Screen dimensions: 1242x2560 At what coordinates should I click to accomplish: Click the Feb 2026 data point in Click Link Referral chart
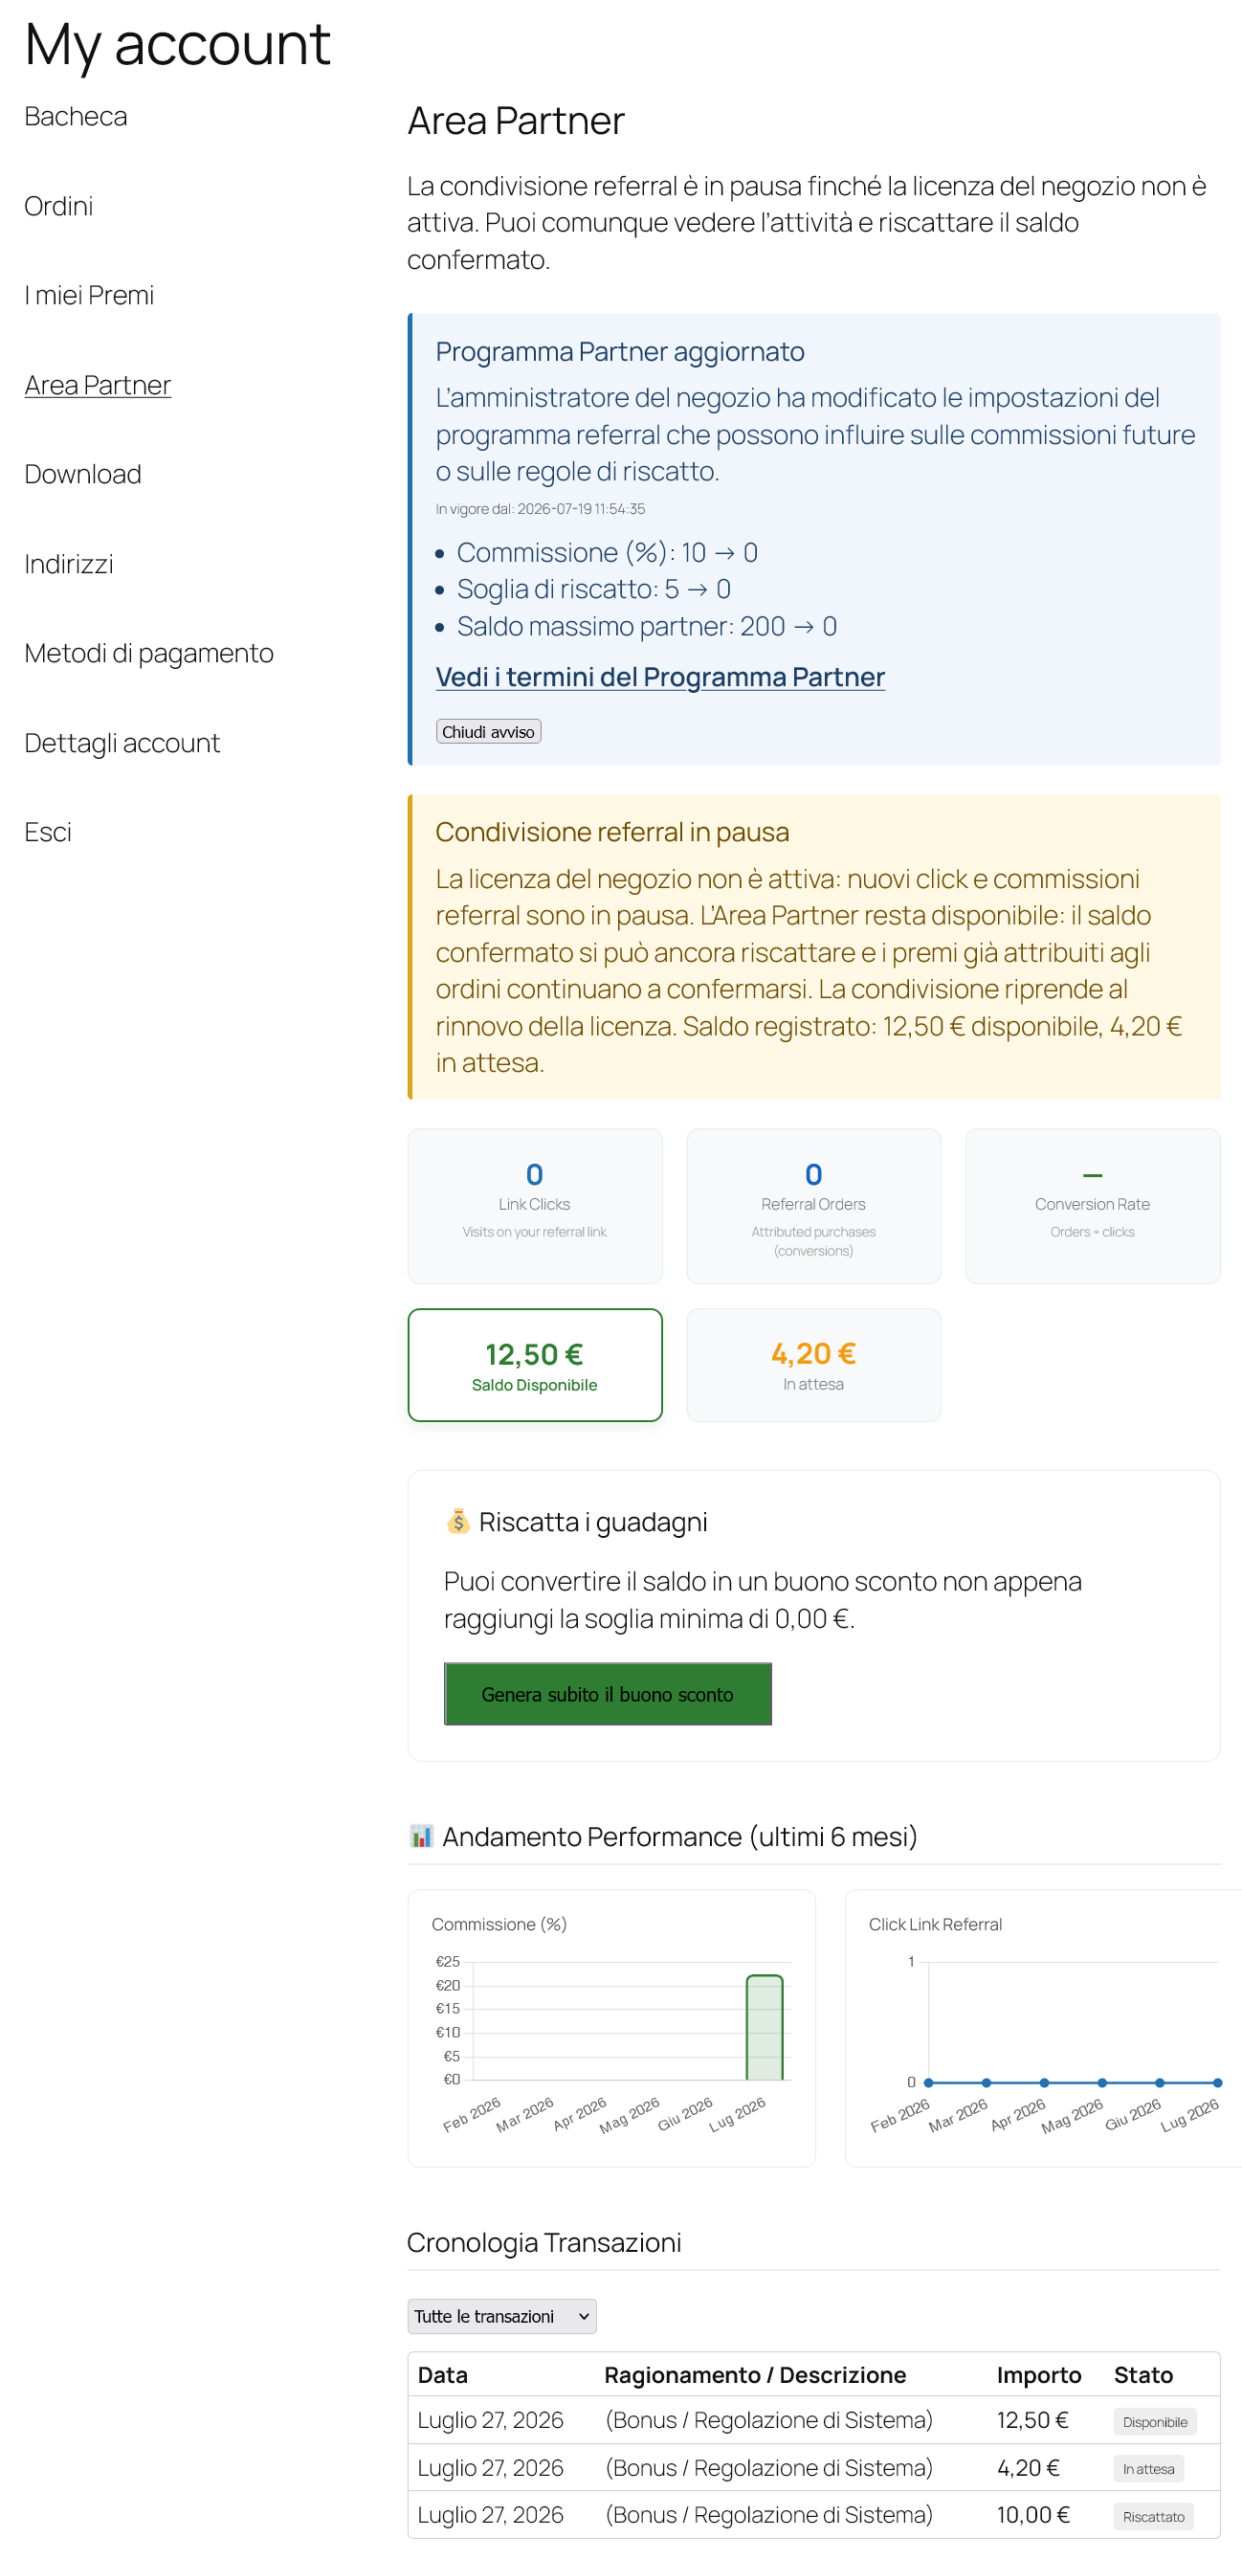tap(928, 2081)
